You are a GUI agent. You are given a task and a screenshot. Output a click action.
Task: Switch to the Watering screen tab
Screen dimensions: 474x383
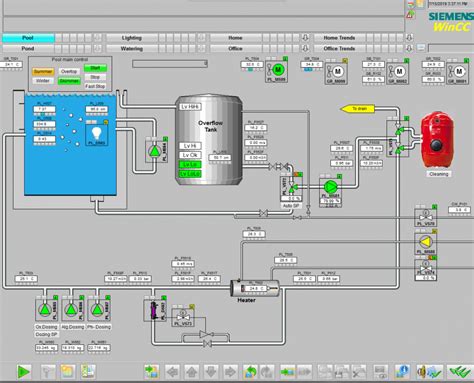pyautogui.click(x=132, y=48)
